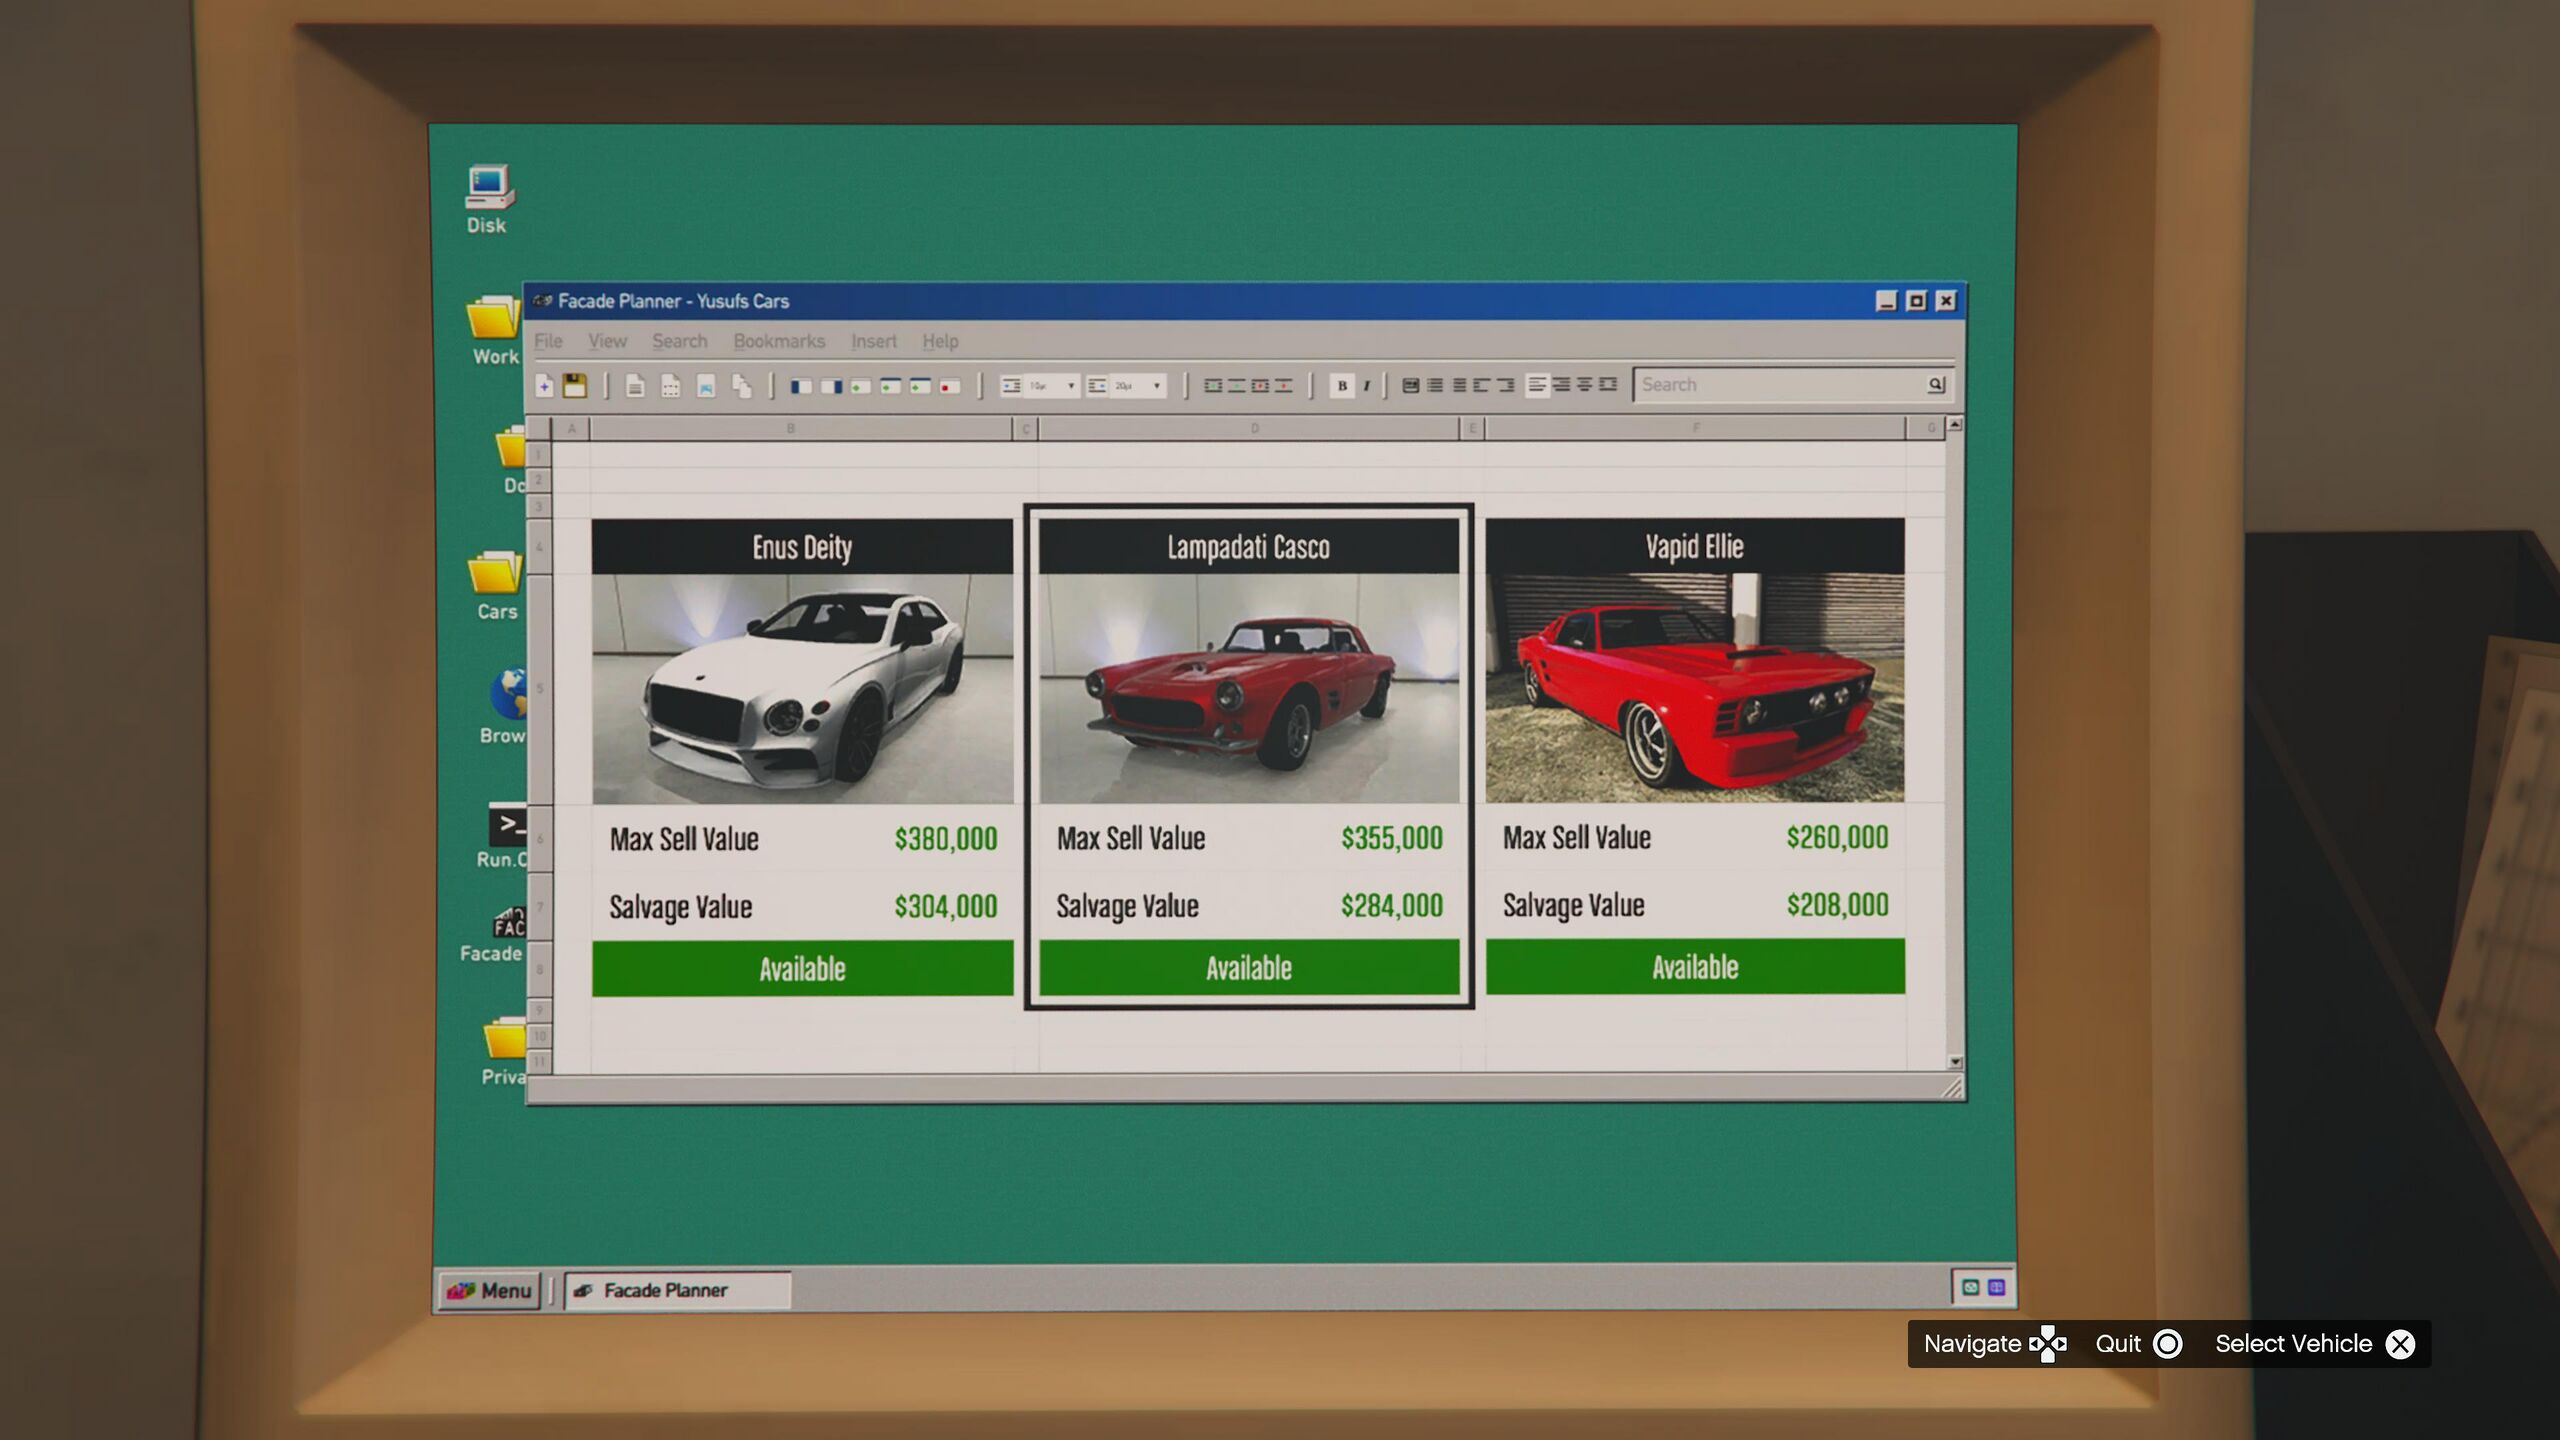Click the save floppy disk icon

point(574,385)
